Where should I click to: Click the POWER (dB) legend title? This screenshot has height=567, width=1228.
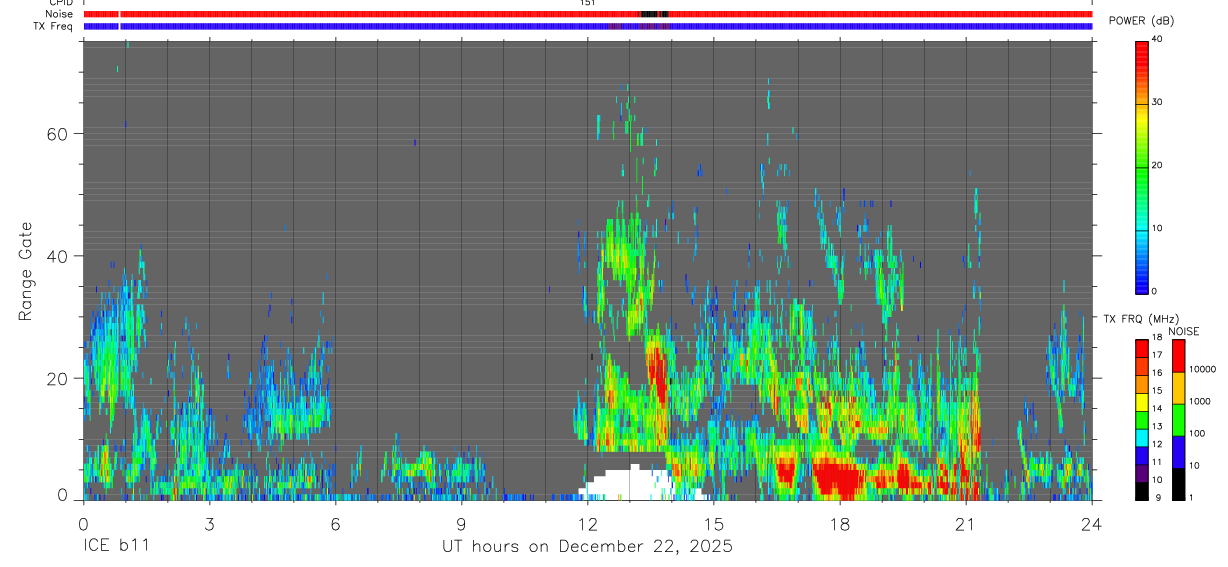tap(1141, 21)
